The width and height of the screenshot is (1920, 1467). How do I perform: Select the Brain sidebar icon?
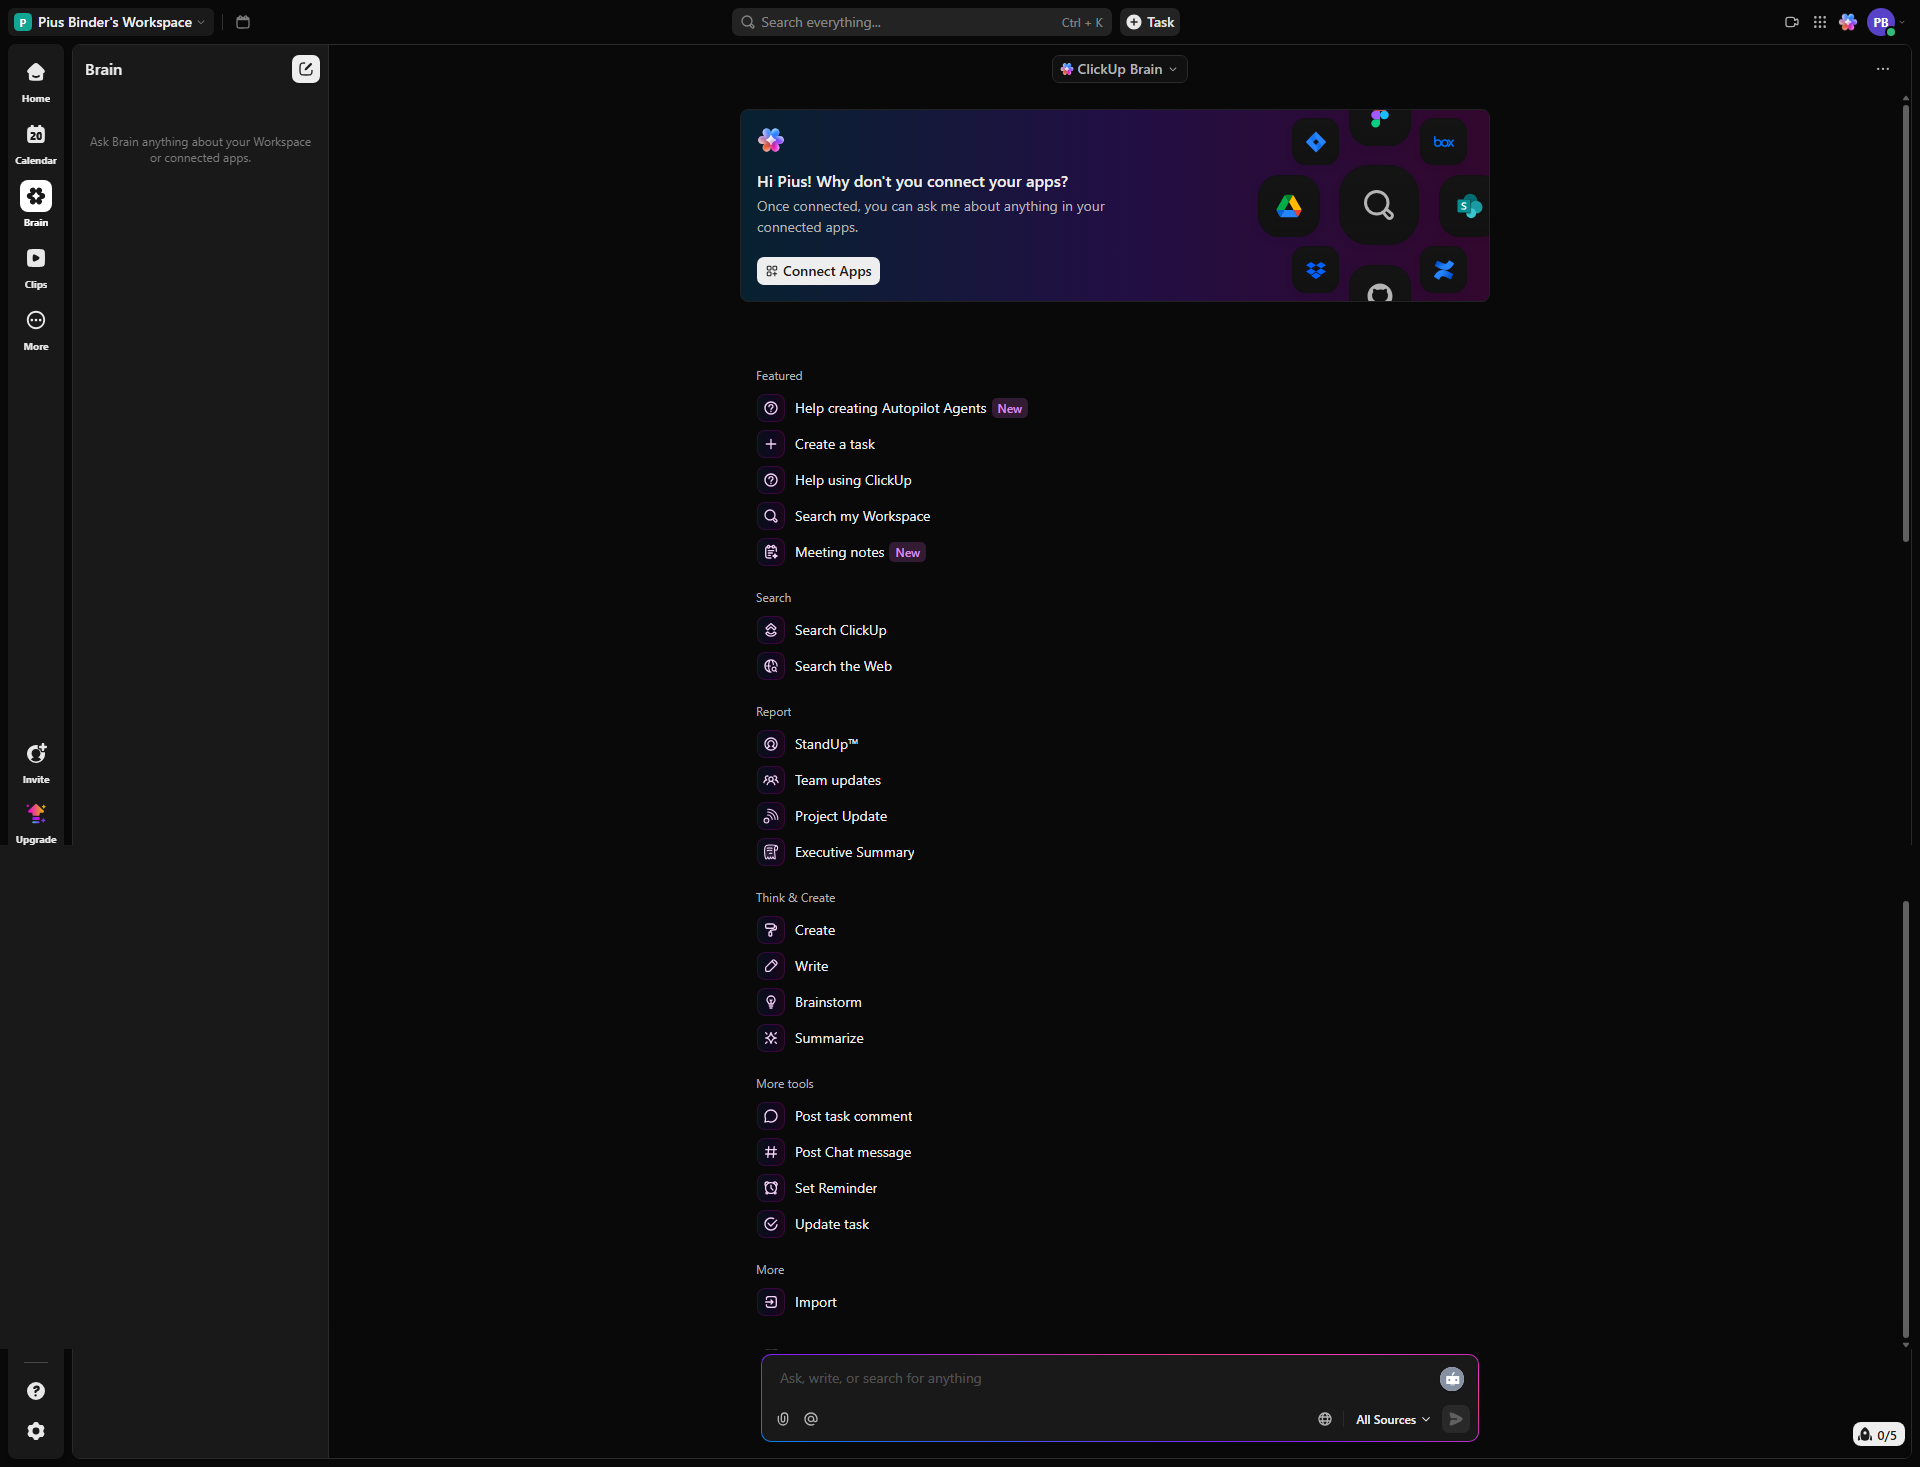click(x=36, y=206)
